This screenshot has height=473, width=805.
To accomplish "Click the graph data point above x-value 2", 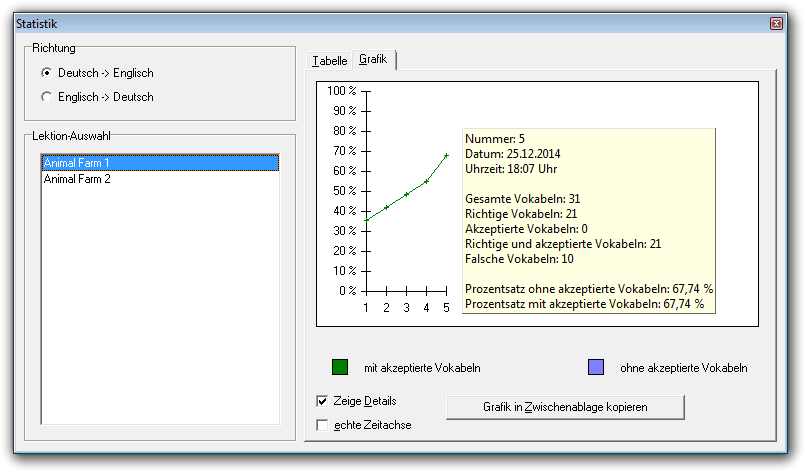I will click(x=386, y=207).
